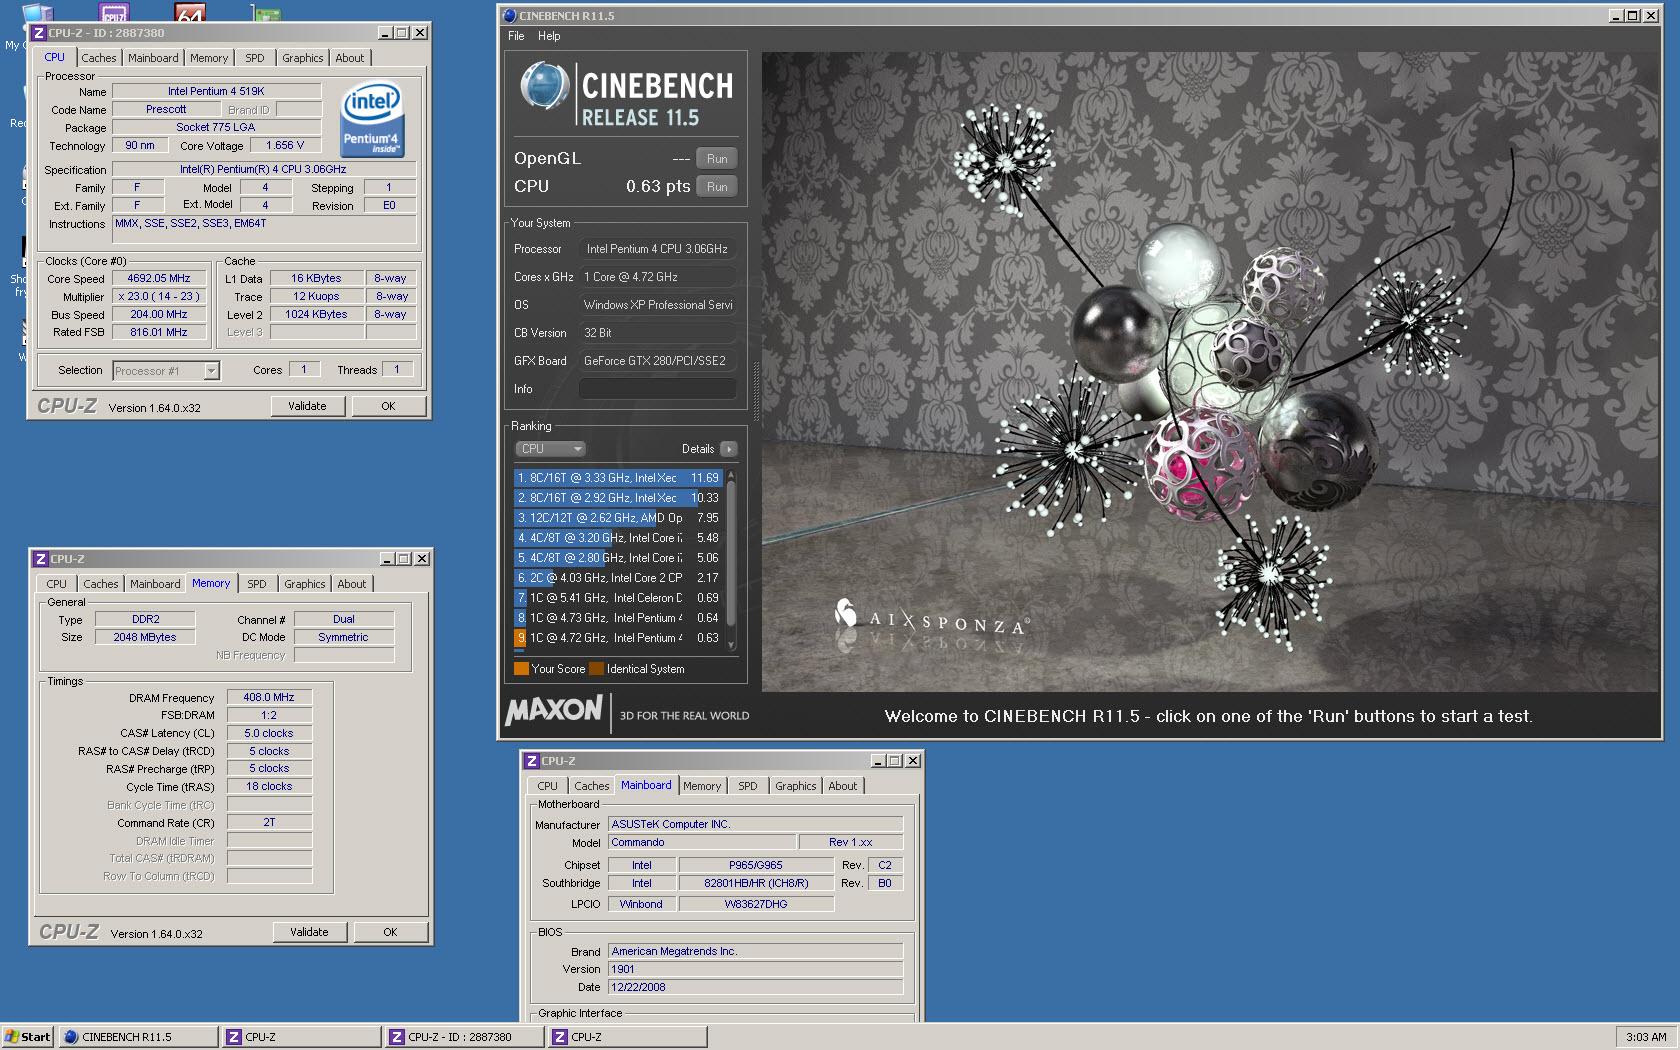Select CPU tab in CPU-Z memory window

[x=57, y=584]
